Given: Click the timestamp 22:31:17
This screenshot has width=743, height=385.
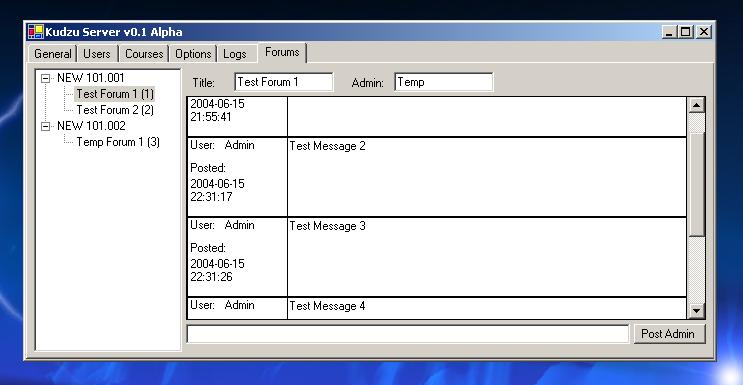Looking at the screenshot, I should pyautogui.click(x=211, y=197).
